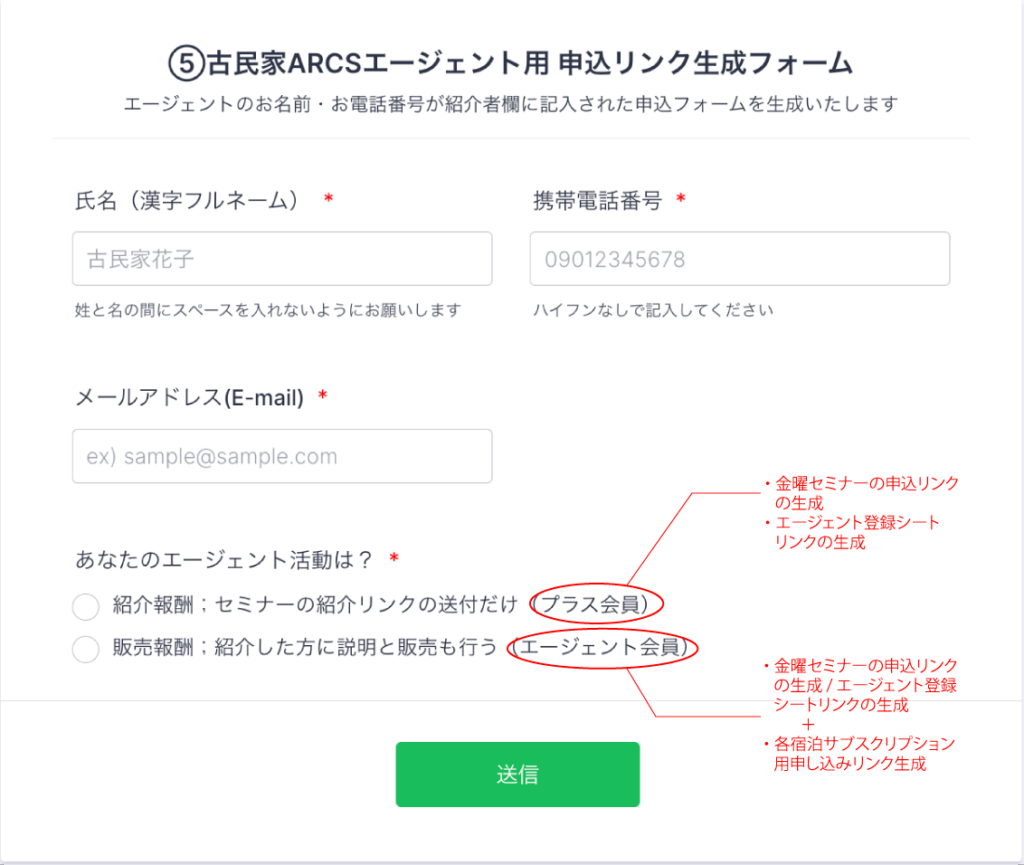Click the 販売報酬 option label text
This screenshot has height=865, width=1024.
pyautogui.click(x=305, y=647)
